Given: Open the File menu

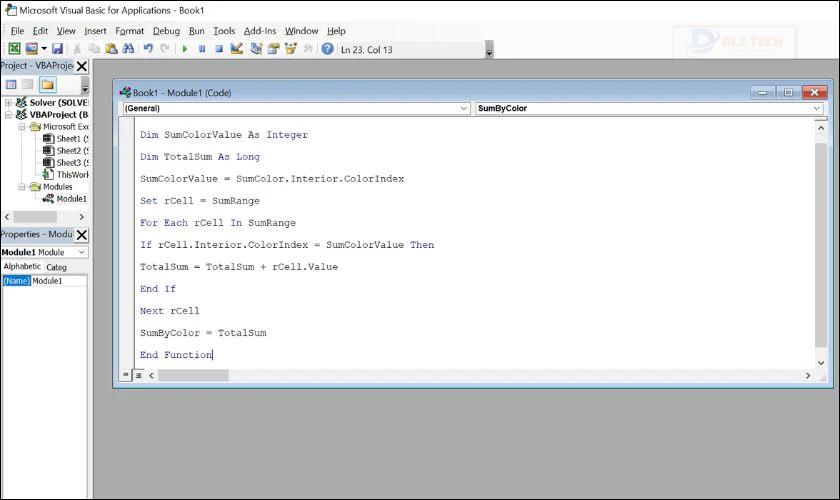Looking at the screenshot, I should pyautogui.click(x=17, y=31).
